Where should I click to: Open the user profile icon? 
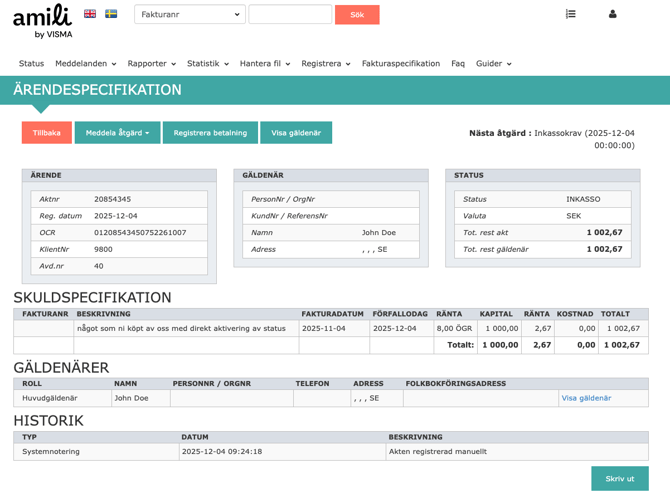pos(612,14)
